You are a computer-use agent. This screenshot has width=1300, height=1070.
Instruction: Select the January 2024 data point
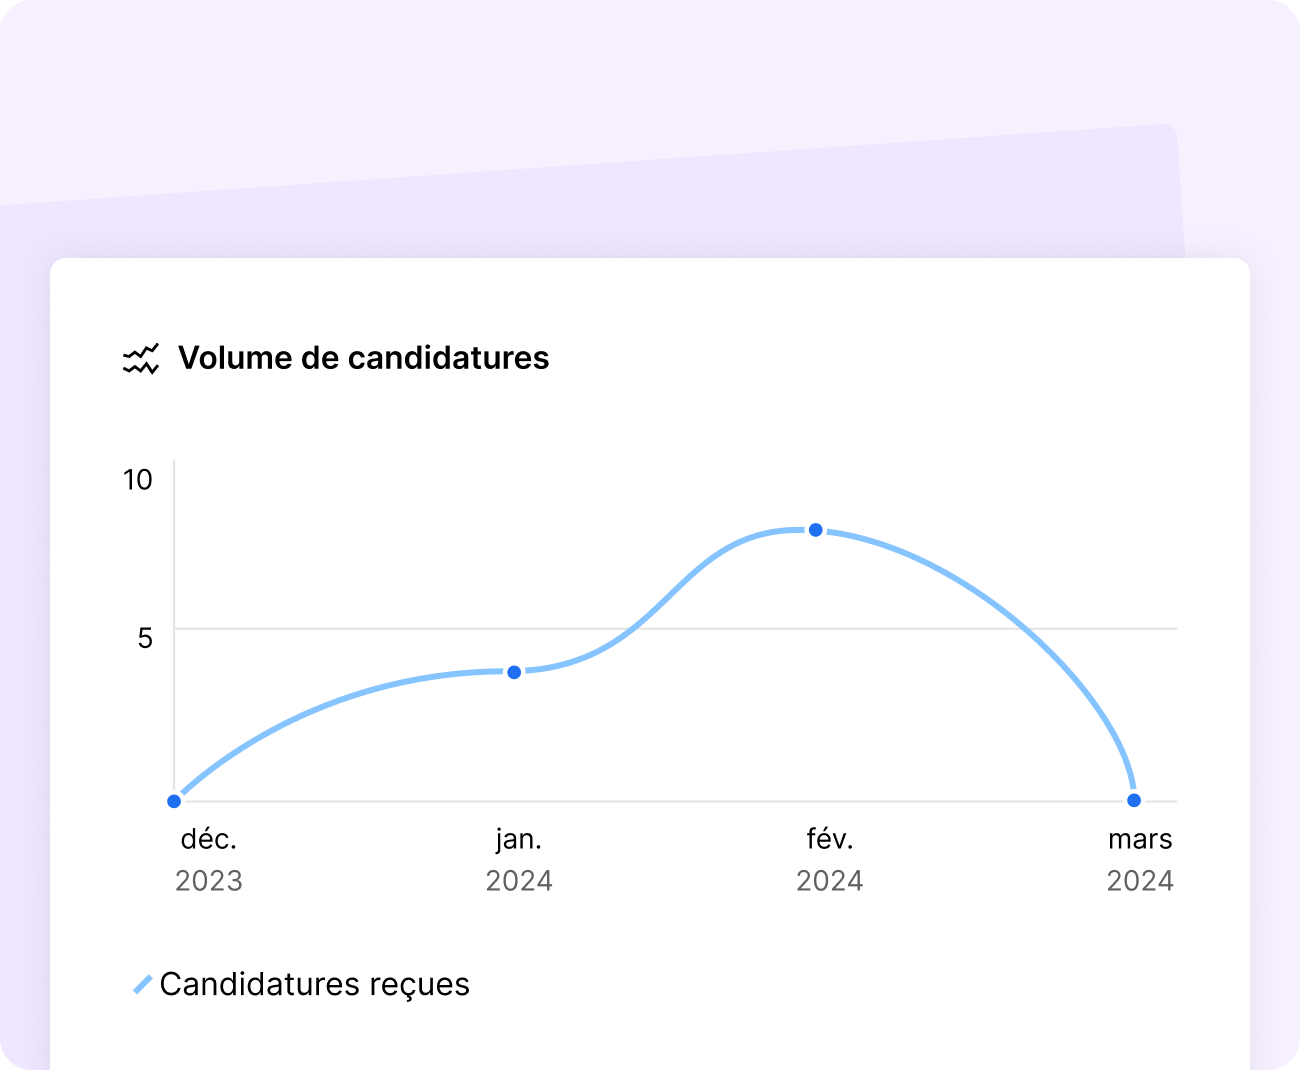tap(514, 672)
